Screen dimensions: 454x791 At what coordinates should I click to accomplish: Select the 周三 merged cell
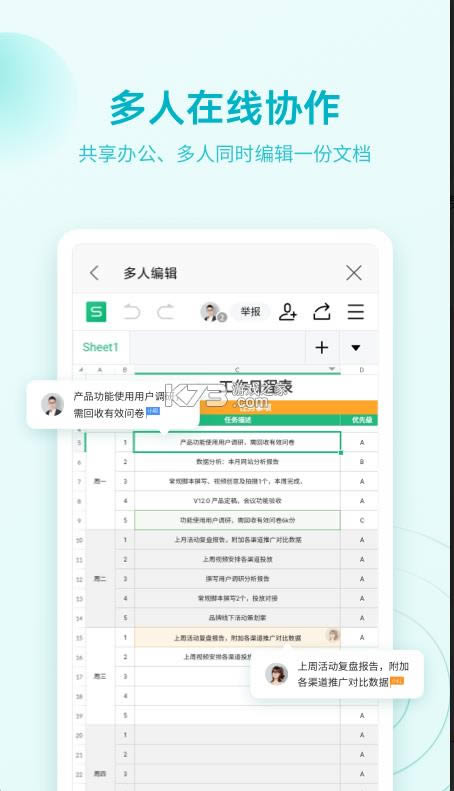point(100,676)
